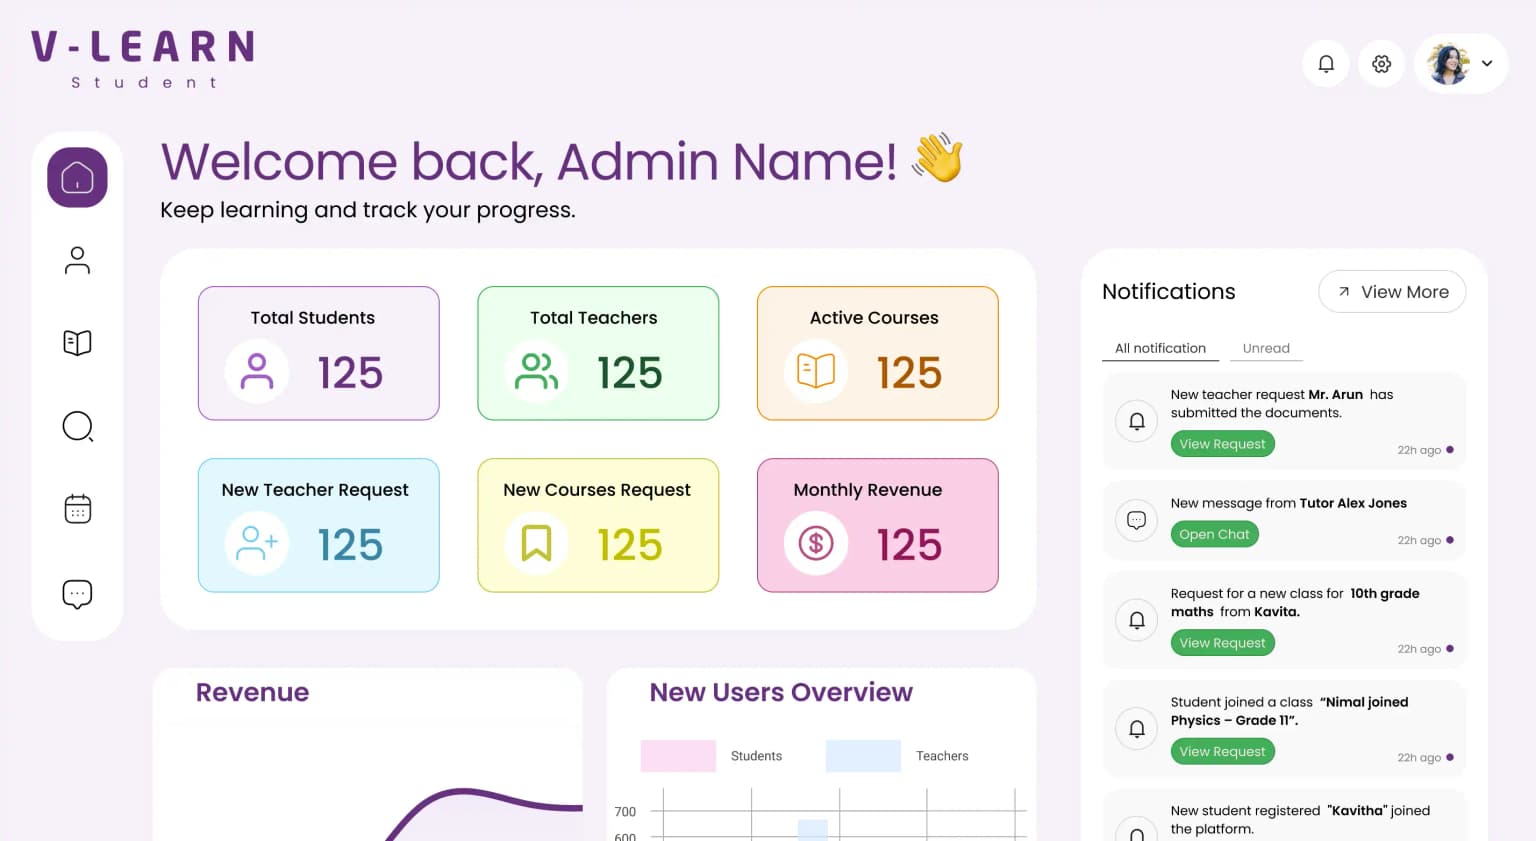Click the New Users Overview heading
1536x841 pixels.
tap(781, 692)
